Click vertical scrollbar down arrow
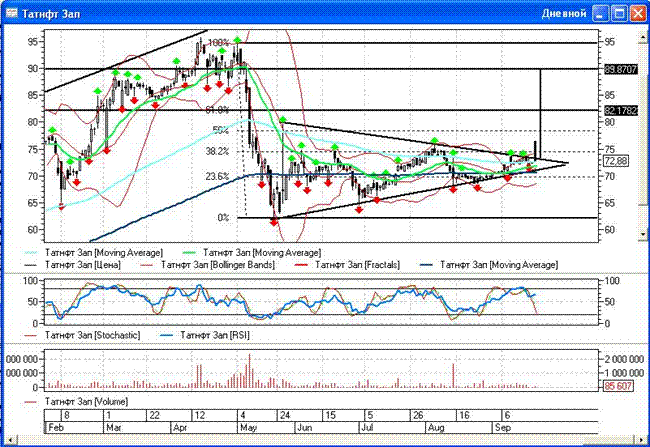 pyautogui.click(x=643, y=235)
